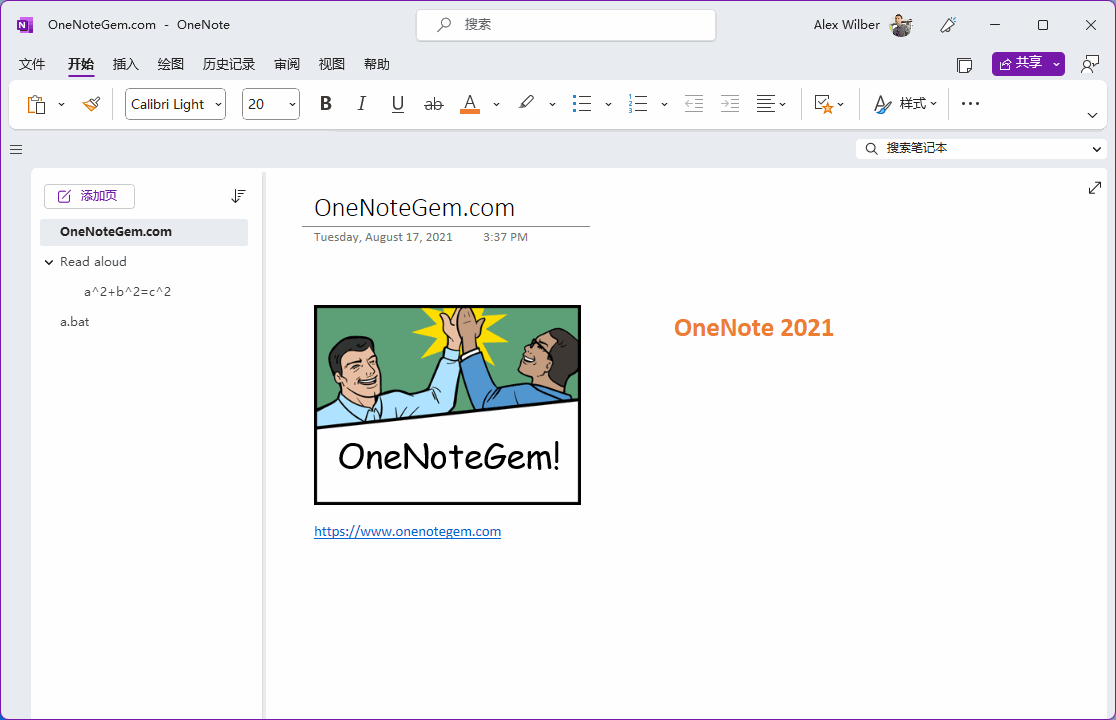Open the 插入 ribbon tab
This screenshot has width=1116, height=720.
click(126, 64)
